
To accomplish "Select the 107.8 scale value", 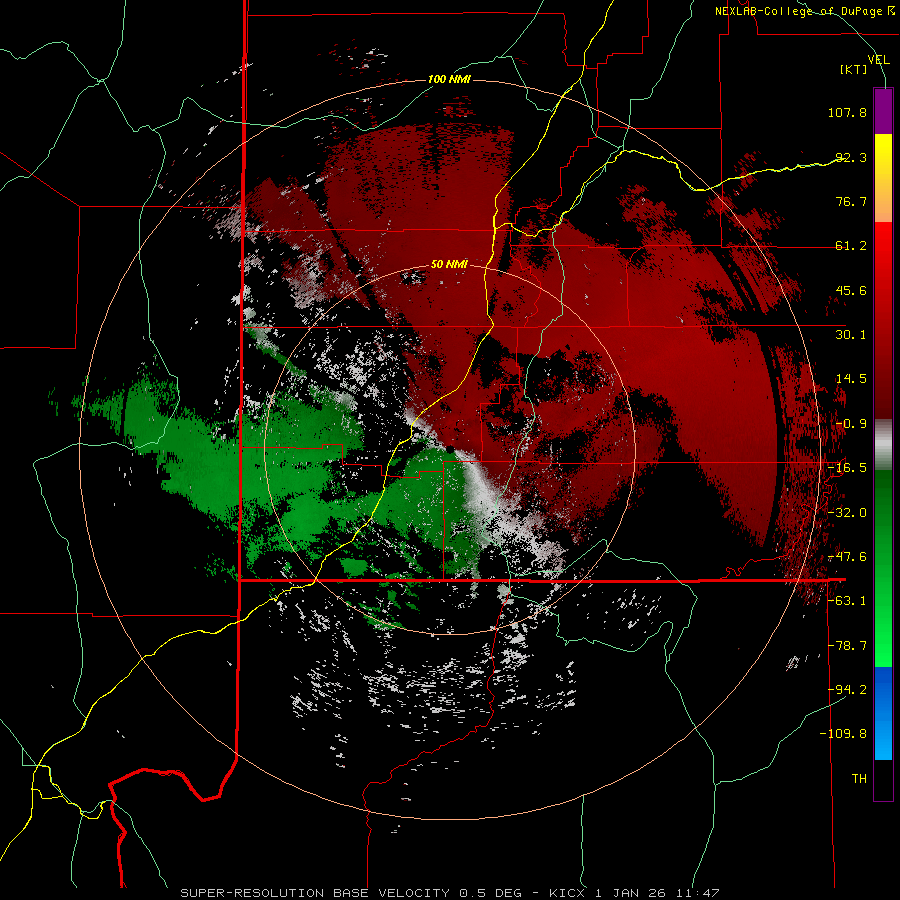I will (847, 112).
